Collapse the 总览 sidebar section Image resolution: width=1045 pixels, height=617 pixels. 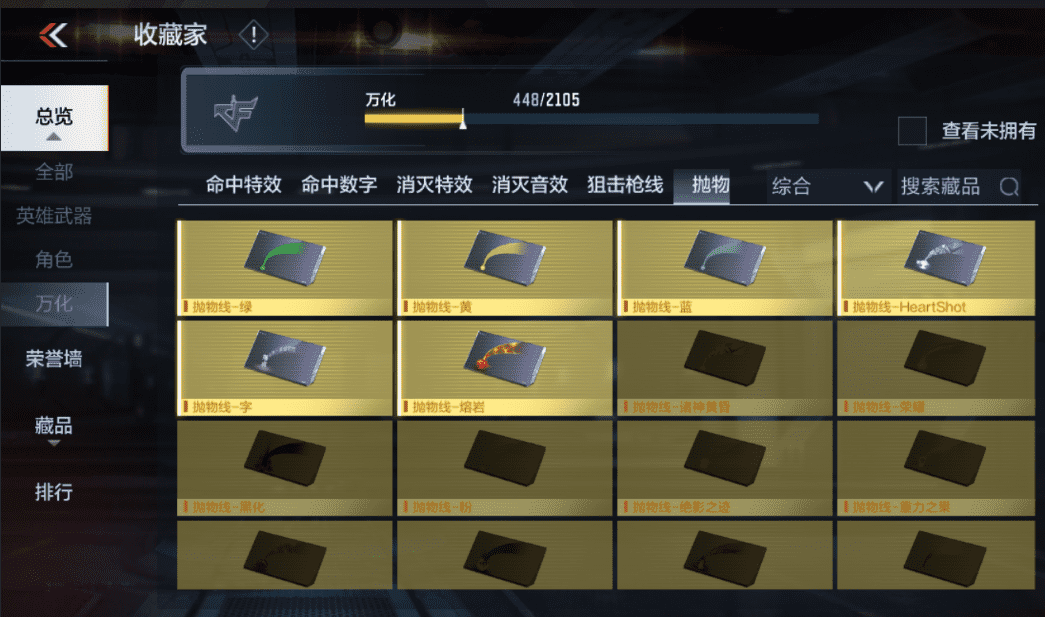click(54, 118)
